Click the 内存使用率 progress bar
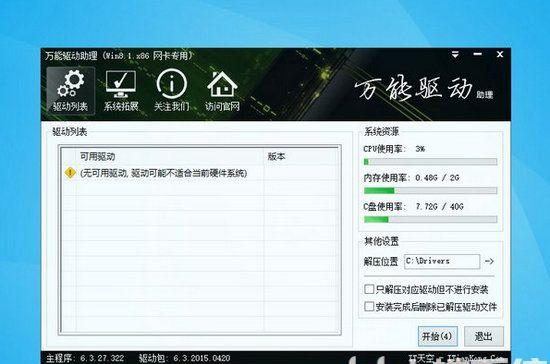This screenshot has height=364, width=550. pyautogui.click(x=430, y=191)
